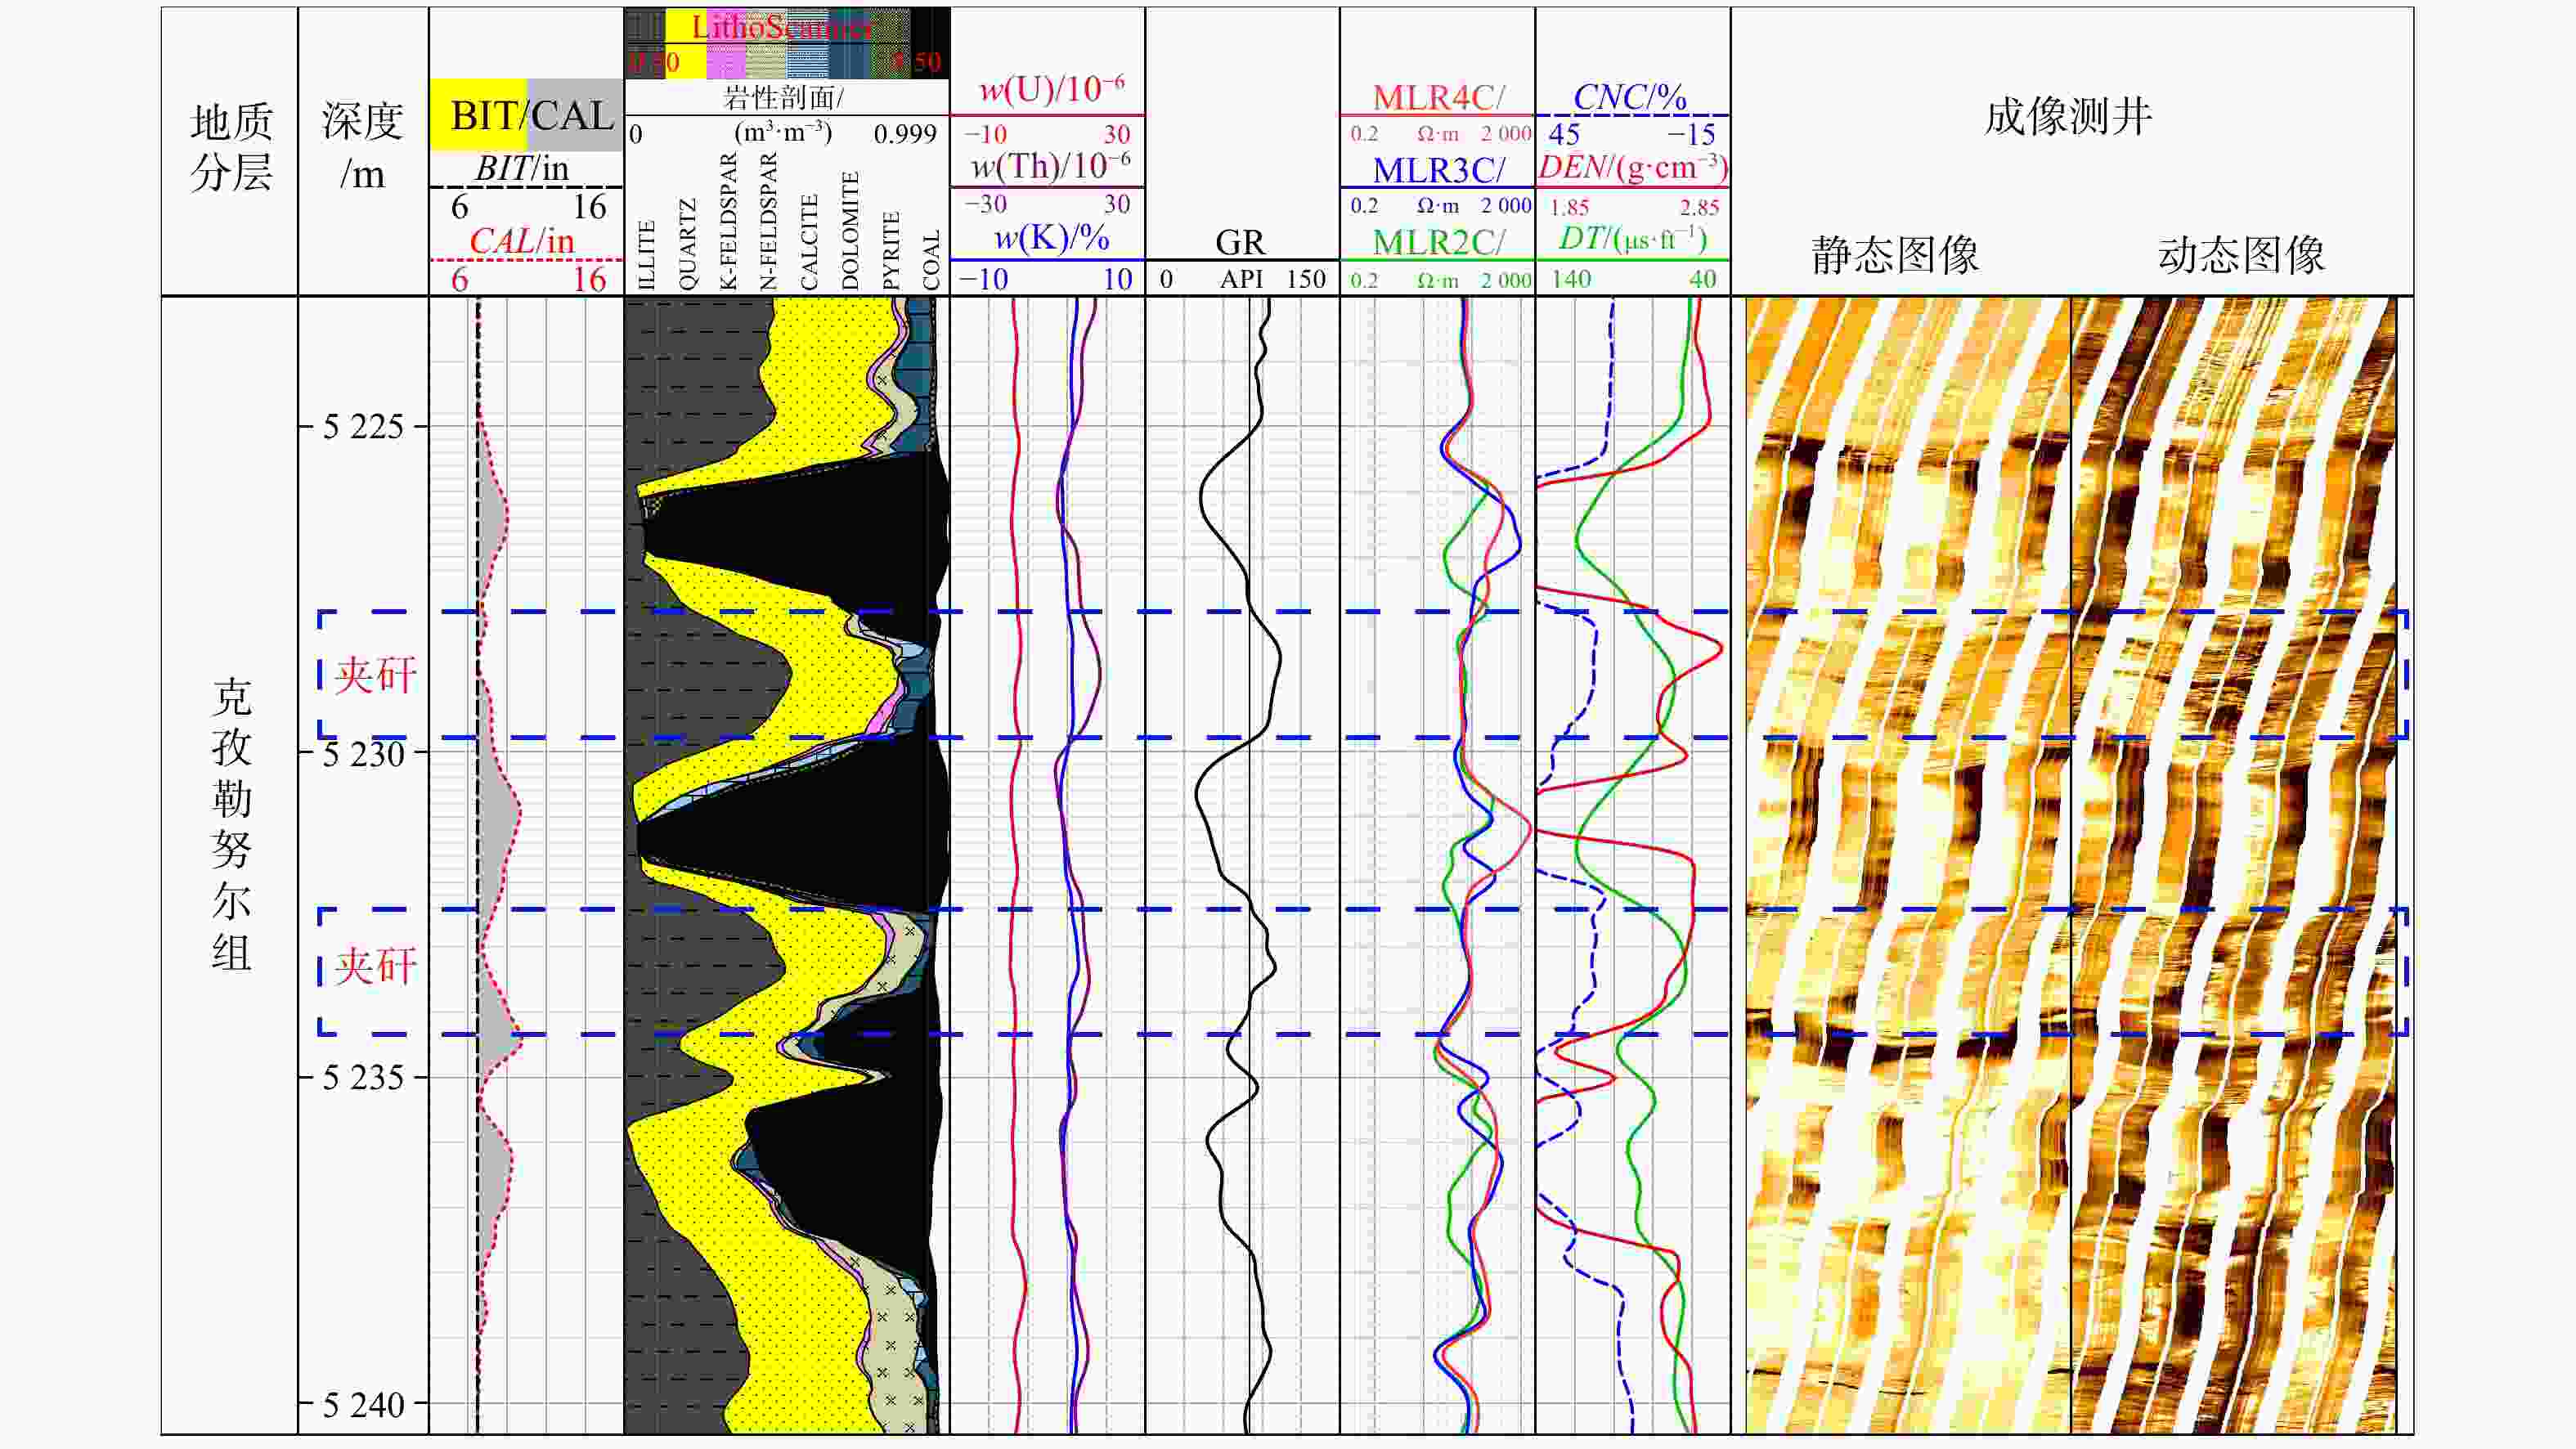Click the red DEN density label
The image size is (2576, 1449).
[x=1632, y=168]
